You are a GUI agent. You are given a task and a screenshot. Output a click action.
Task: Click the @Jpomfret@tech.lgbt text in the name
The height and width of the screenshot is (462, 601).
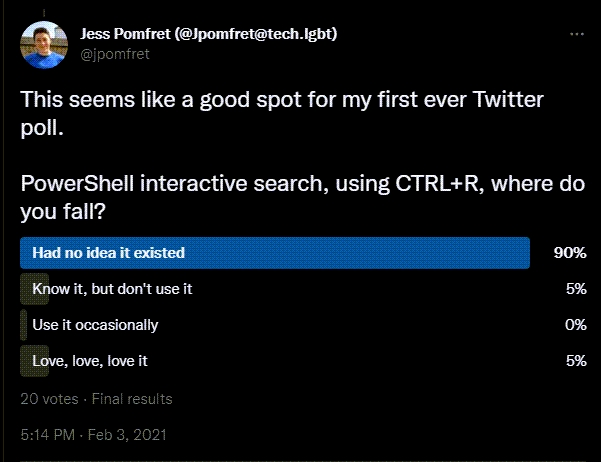[x=256, y=34]
